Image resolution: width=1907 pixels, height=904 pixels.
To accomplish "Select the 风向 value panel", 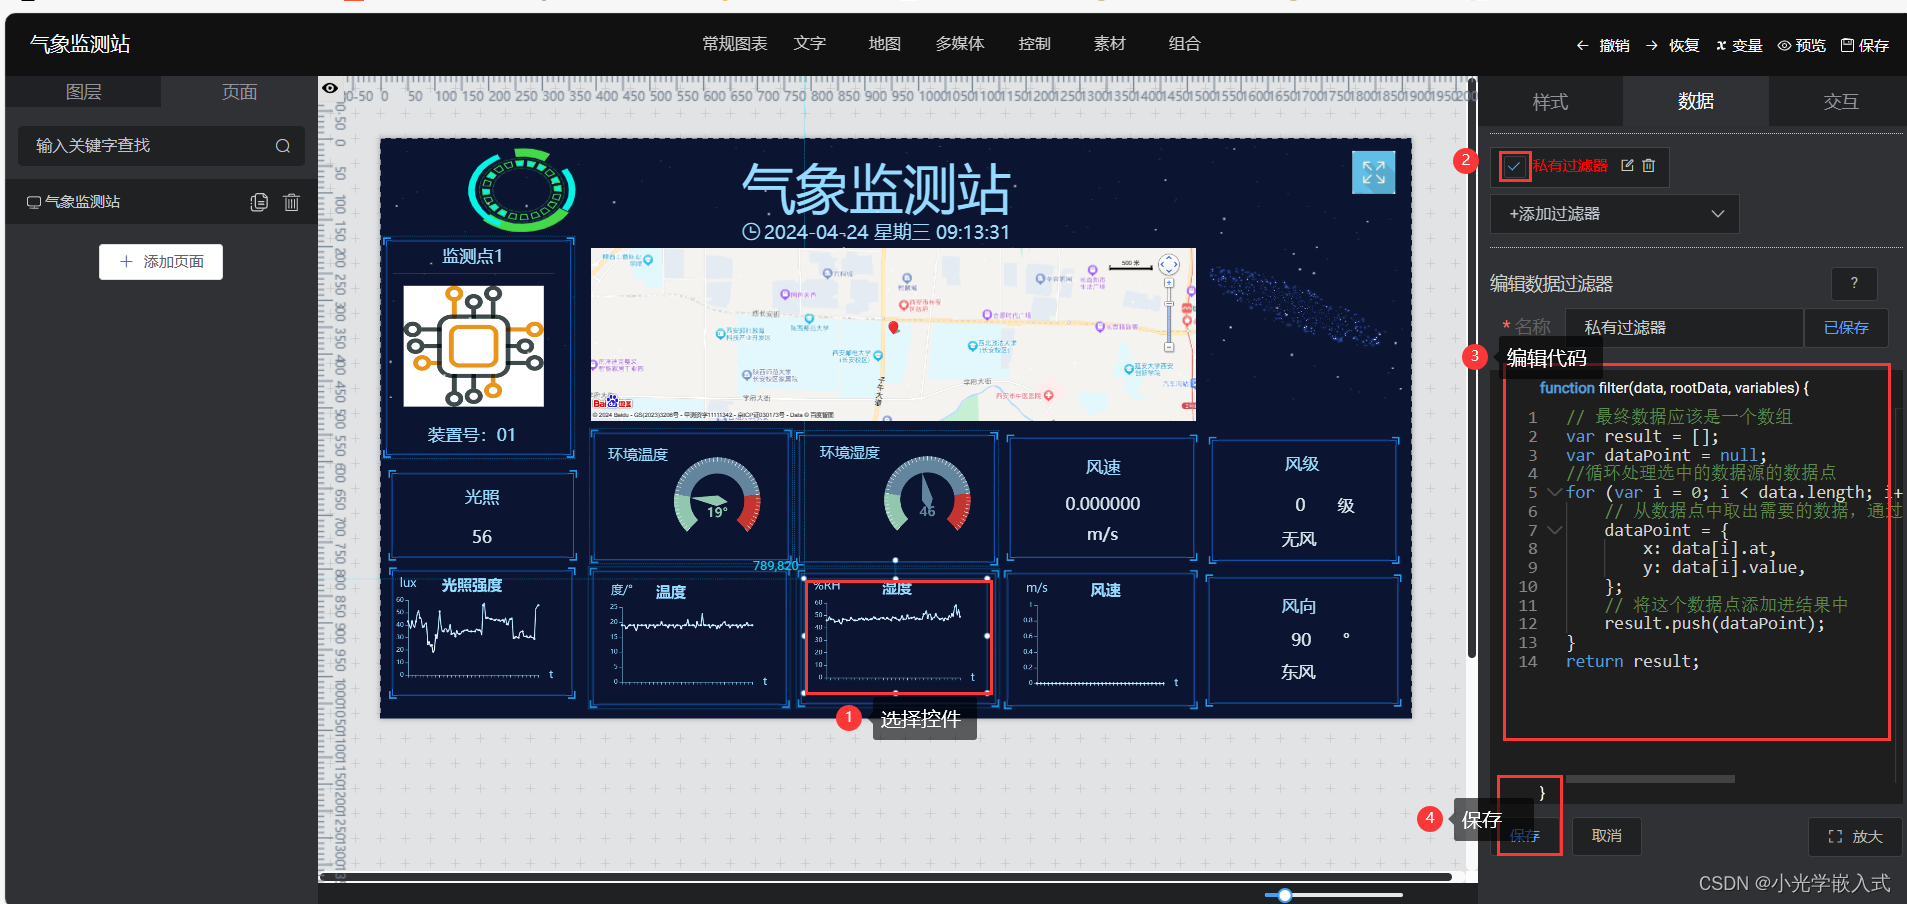I will coord(1303,639).
